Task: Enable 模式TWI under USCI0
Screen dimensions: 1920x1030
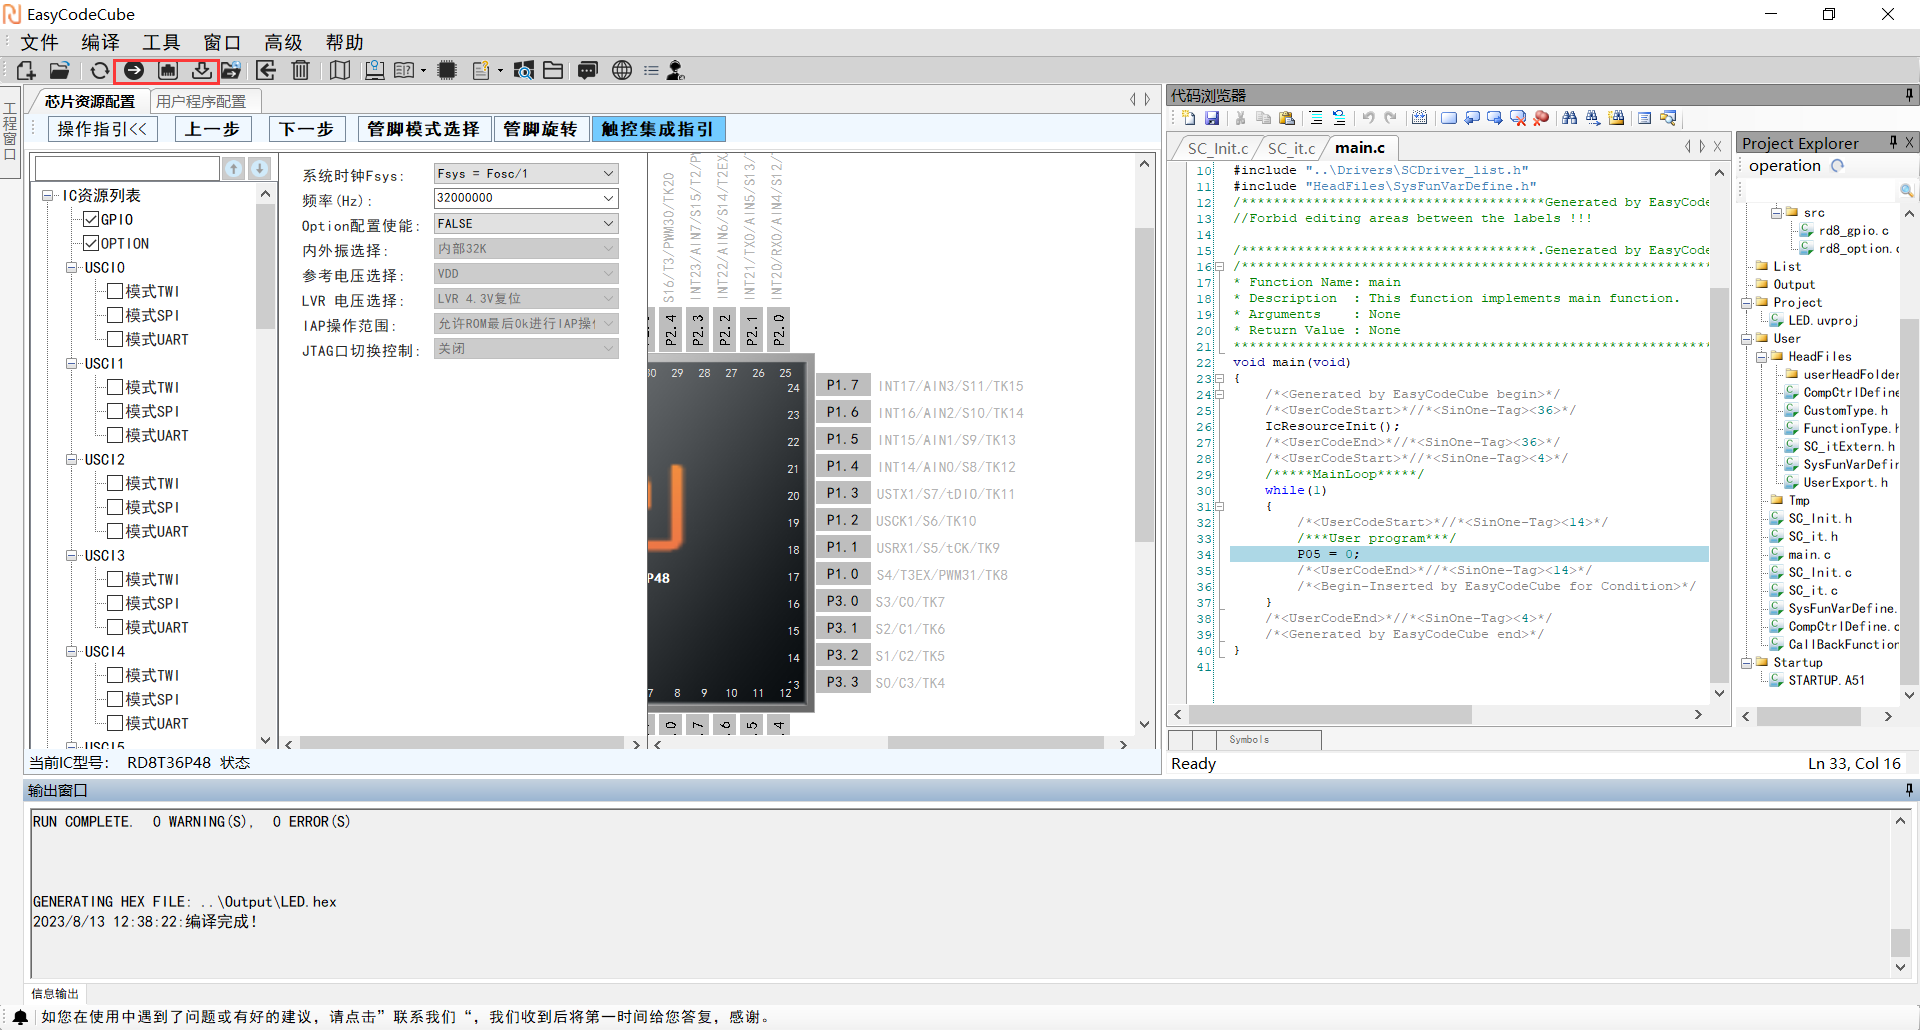Action: click(115, 291)
